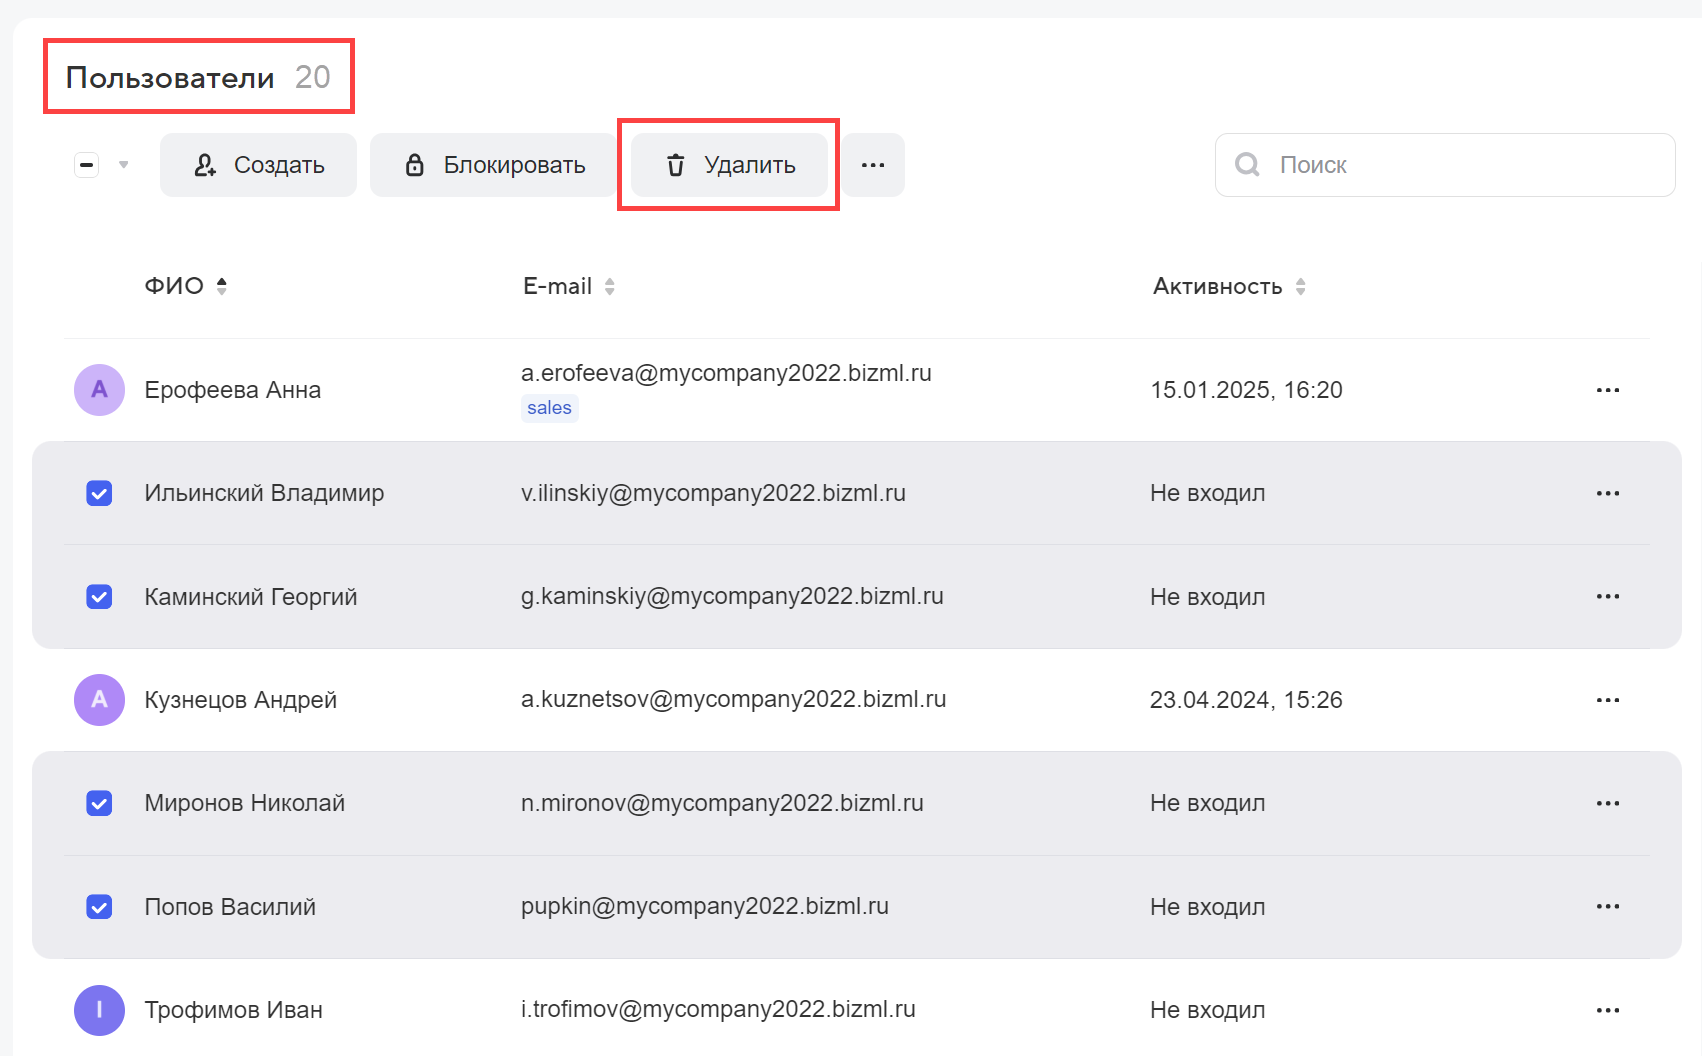Open more actions menu in the toolbar
Screen dimensions: 1702x1056
coord(872,165)
